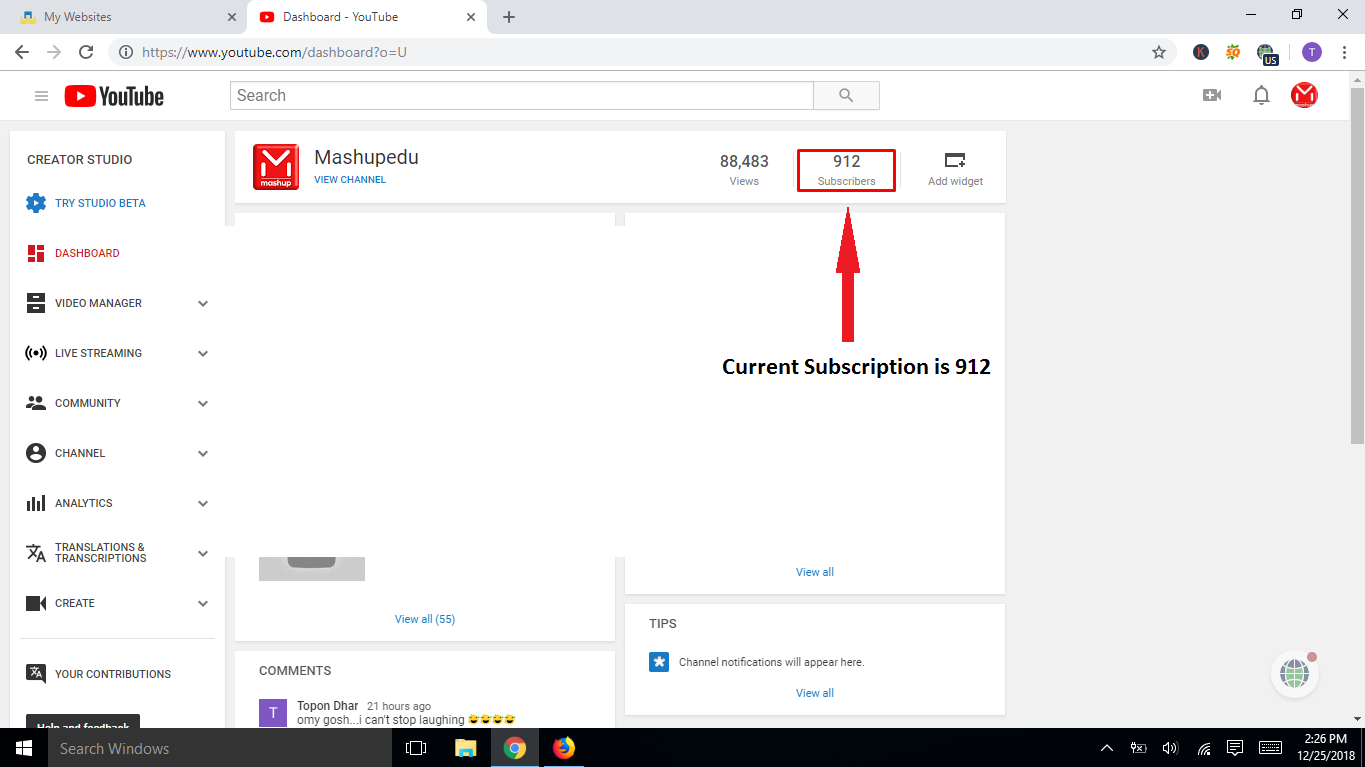The image size is (1365, 767).
Task: Select Dashboard in Creator Studio sidebar
Action: (87, 253)
